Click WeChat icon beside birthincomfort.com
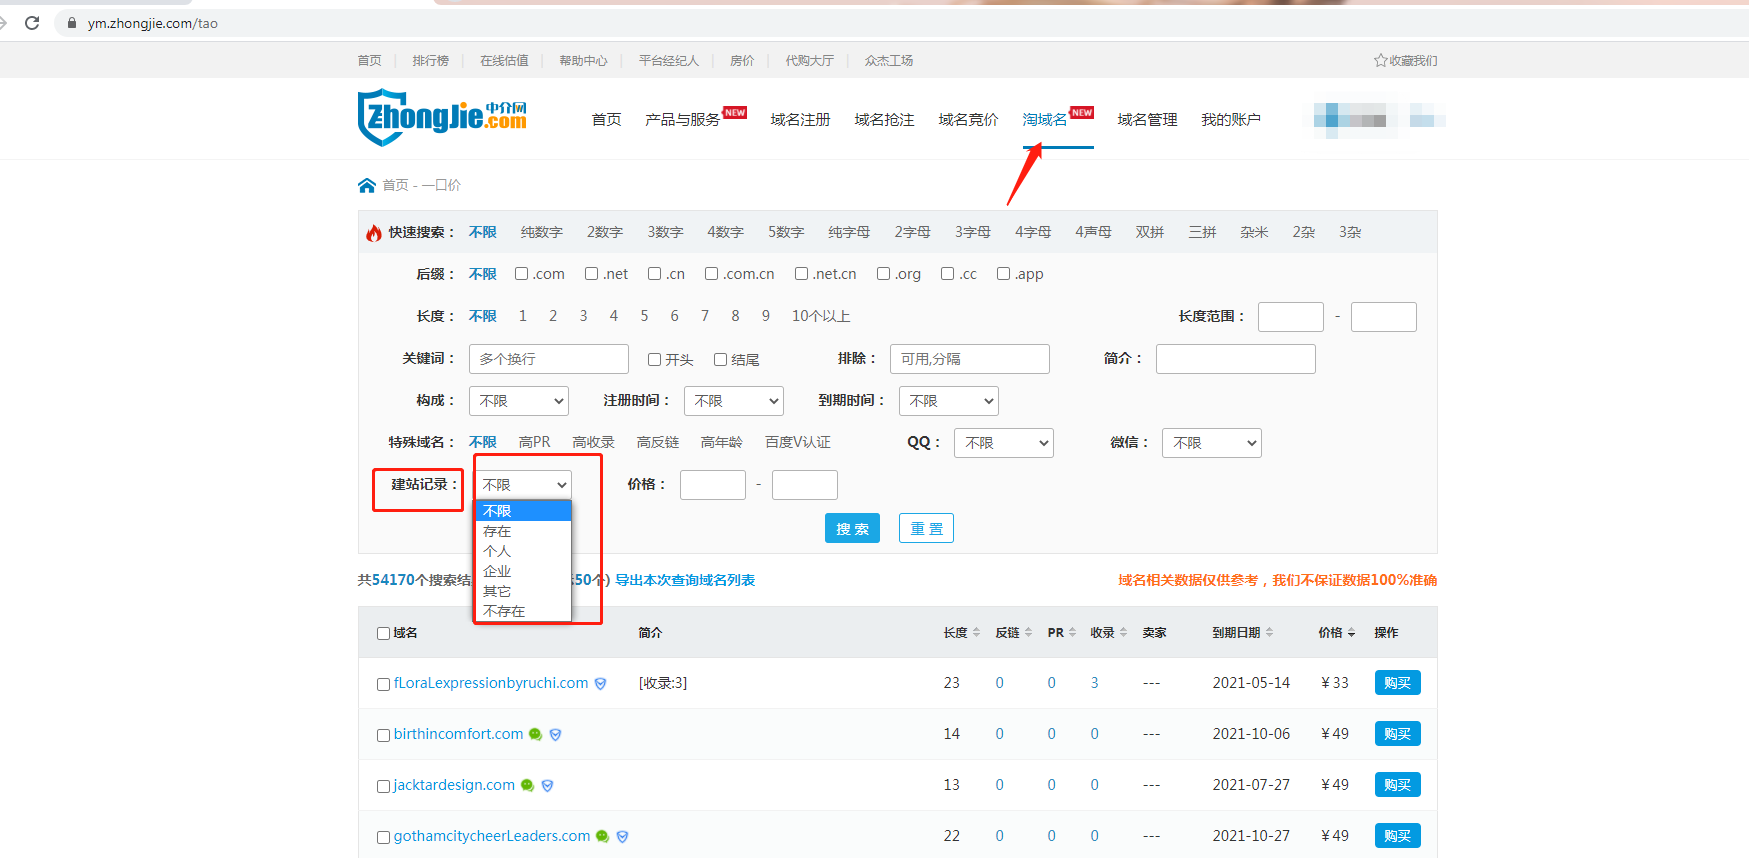This screenshot has width=1749, height=858. [535, 735]
